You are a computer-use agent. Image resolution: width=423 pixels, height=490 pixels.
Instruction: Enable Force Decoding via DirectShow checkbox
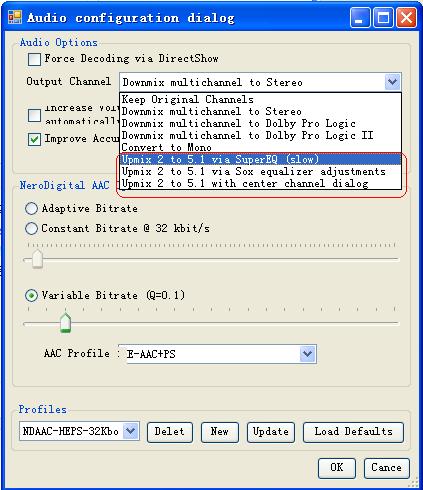(34, 59)
